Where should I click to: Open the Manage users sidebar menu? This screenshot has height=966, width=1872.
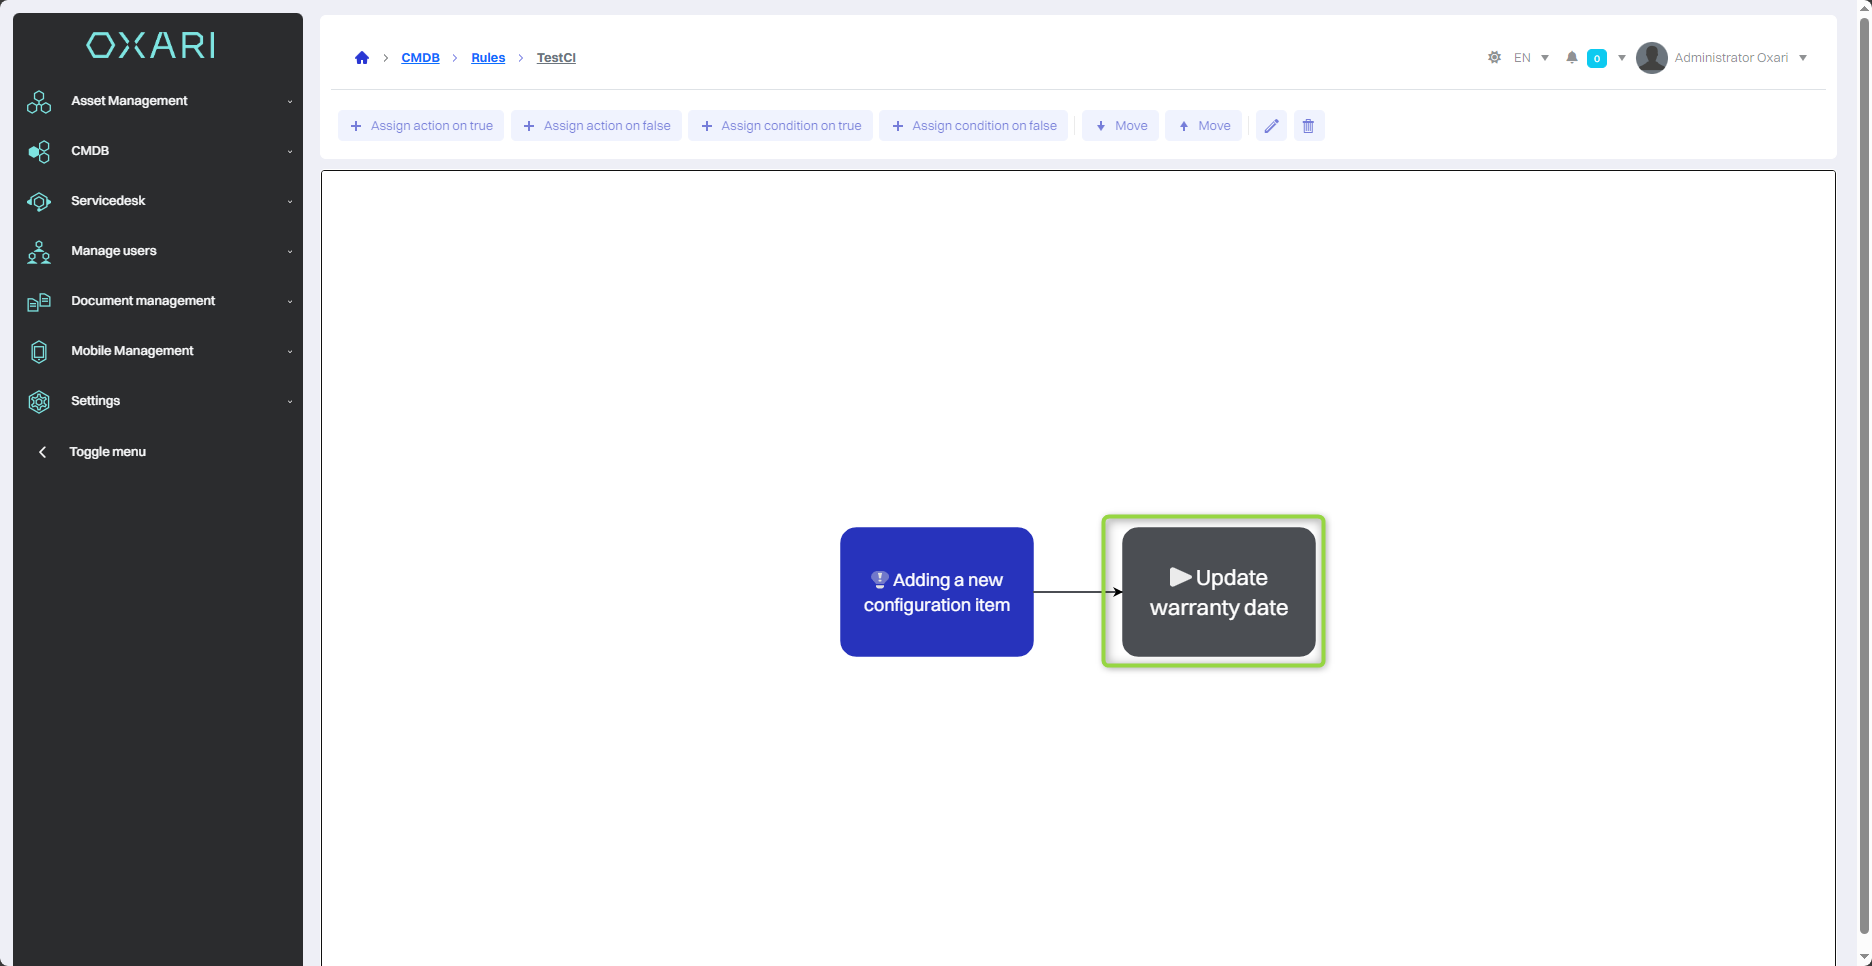[x=113, y=251]
